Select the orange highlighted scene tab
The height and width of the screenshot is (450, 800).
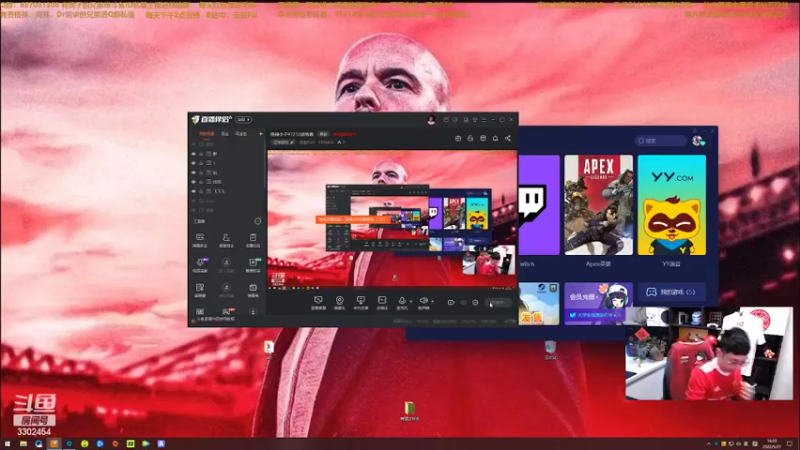coord(207,134)
